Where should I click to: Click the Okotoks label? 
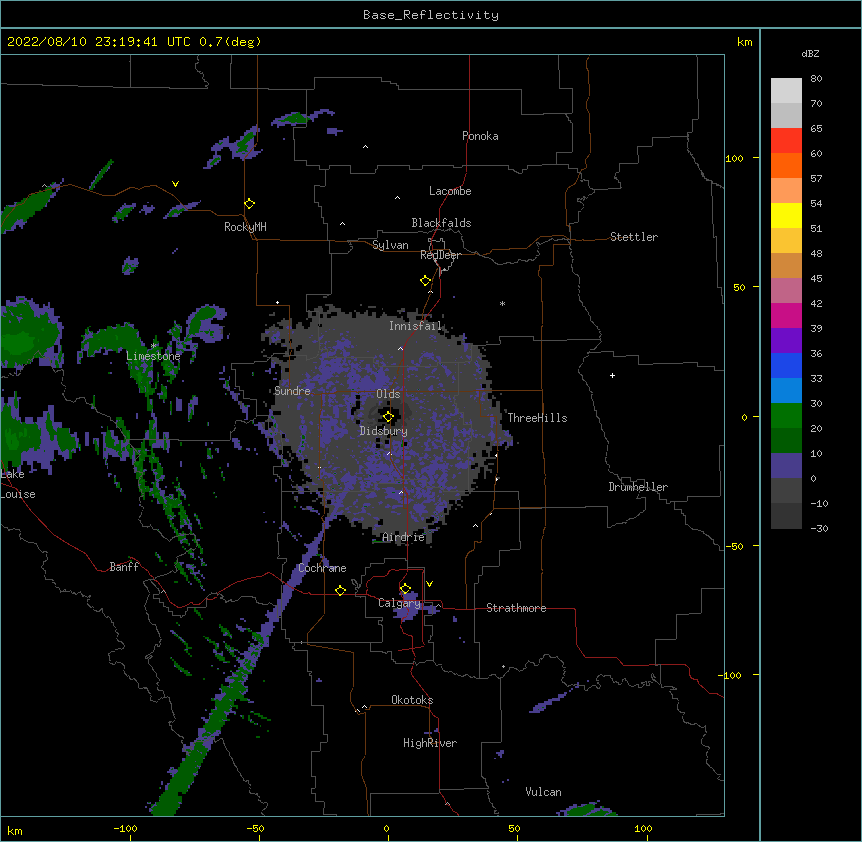(412, 700)
